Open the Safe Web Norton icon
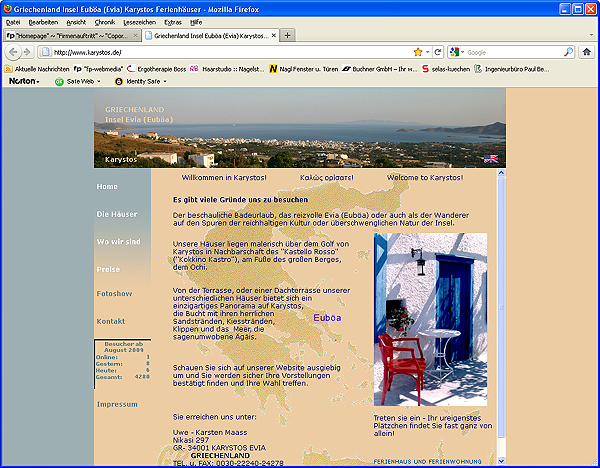 coord(60,81)
